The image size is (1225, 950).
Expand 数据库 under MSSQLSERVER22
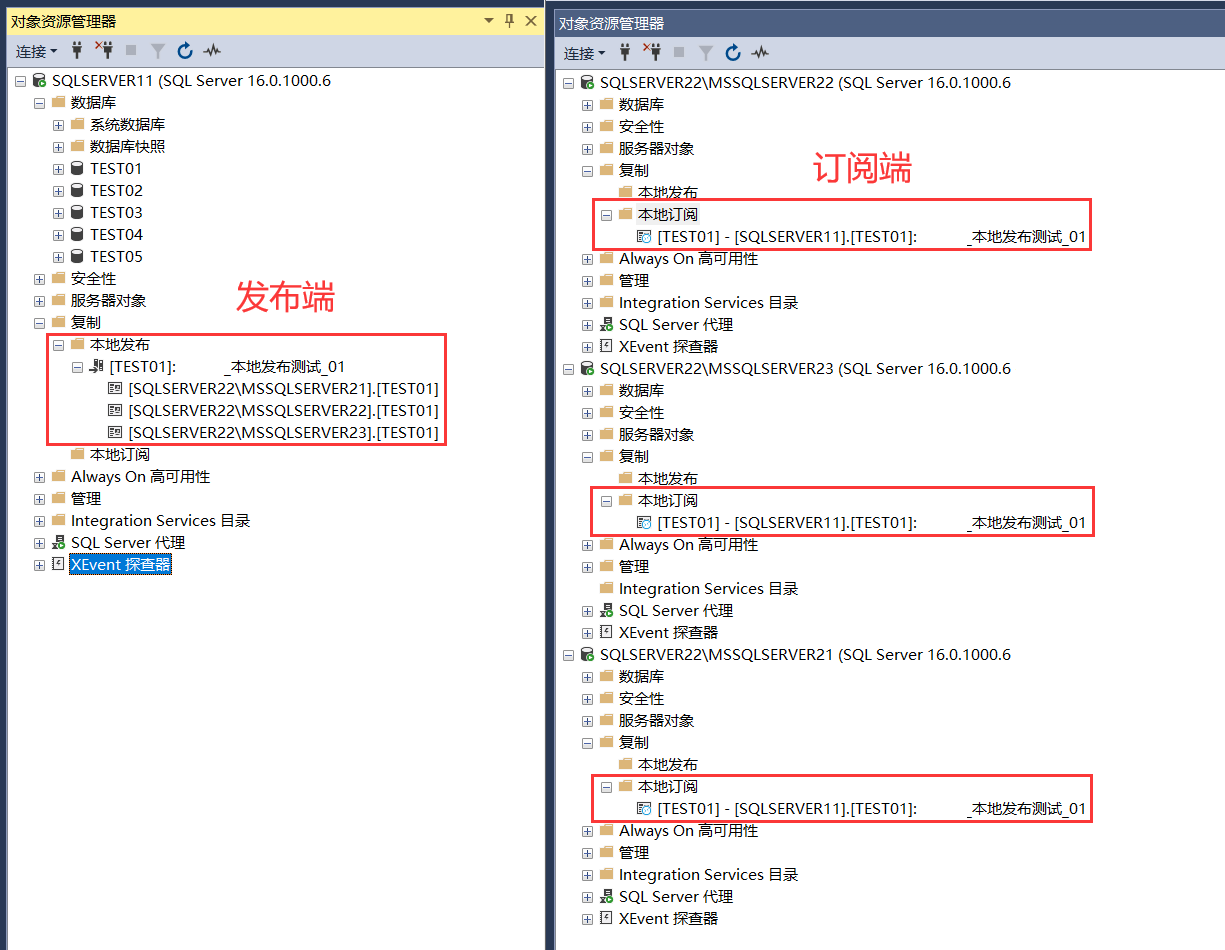[x=587, y=105]
